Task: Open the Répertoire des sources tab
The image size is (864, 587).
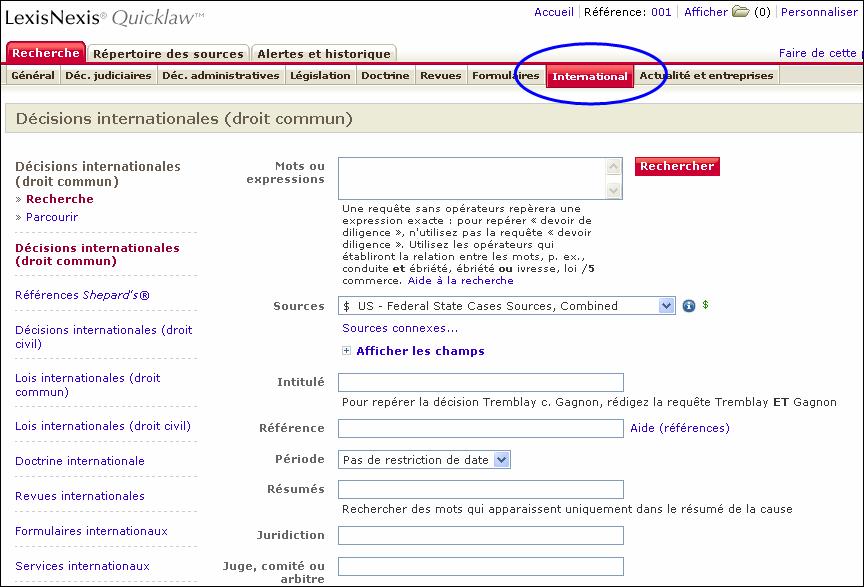Action: pos(168,54)
